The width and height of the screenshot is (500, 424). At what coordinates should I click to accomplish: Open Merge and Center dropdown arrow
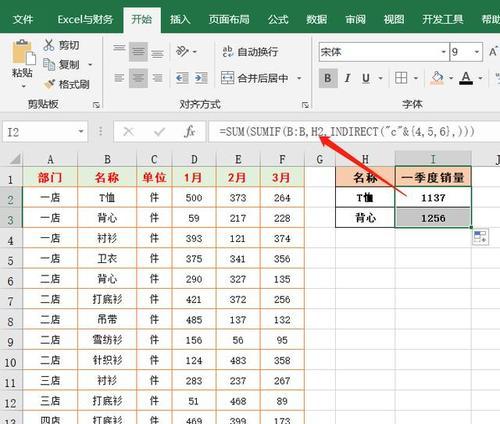[299, 78]
